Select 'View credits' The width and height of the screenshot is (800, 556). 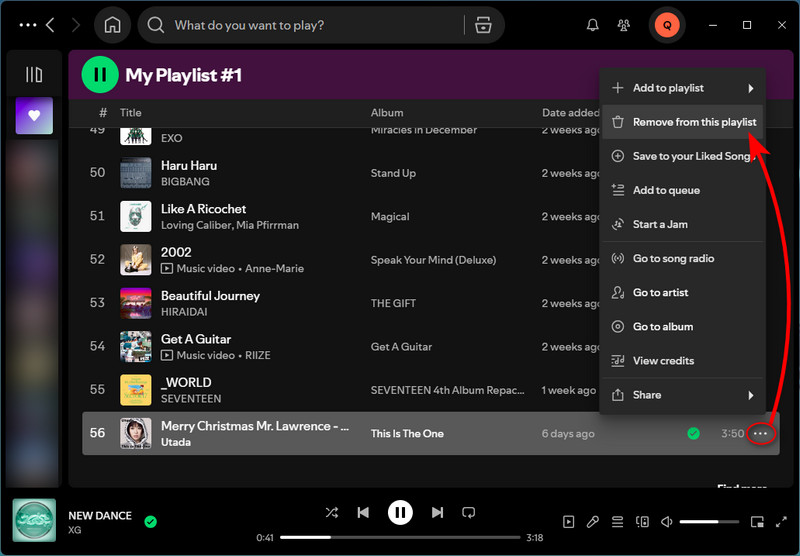point(682,361)
